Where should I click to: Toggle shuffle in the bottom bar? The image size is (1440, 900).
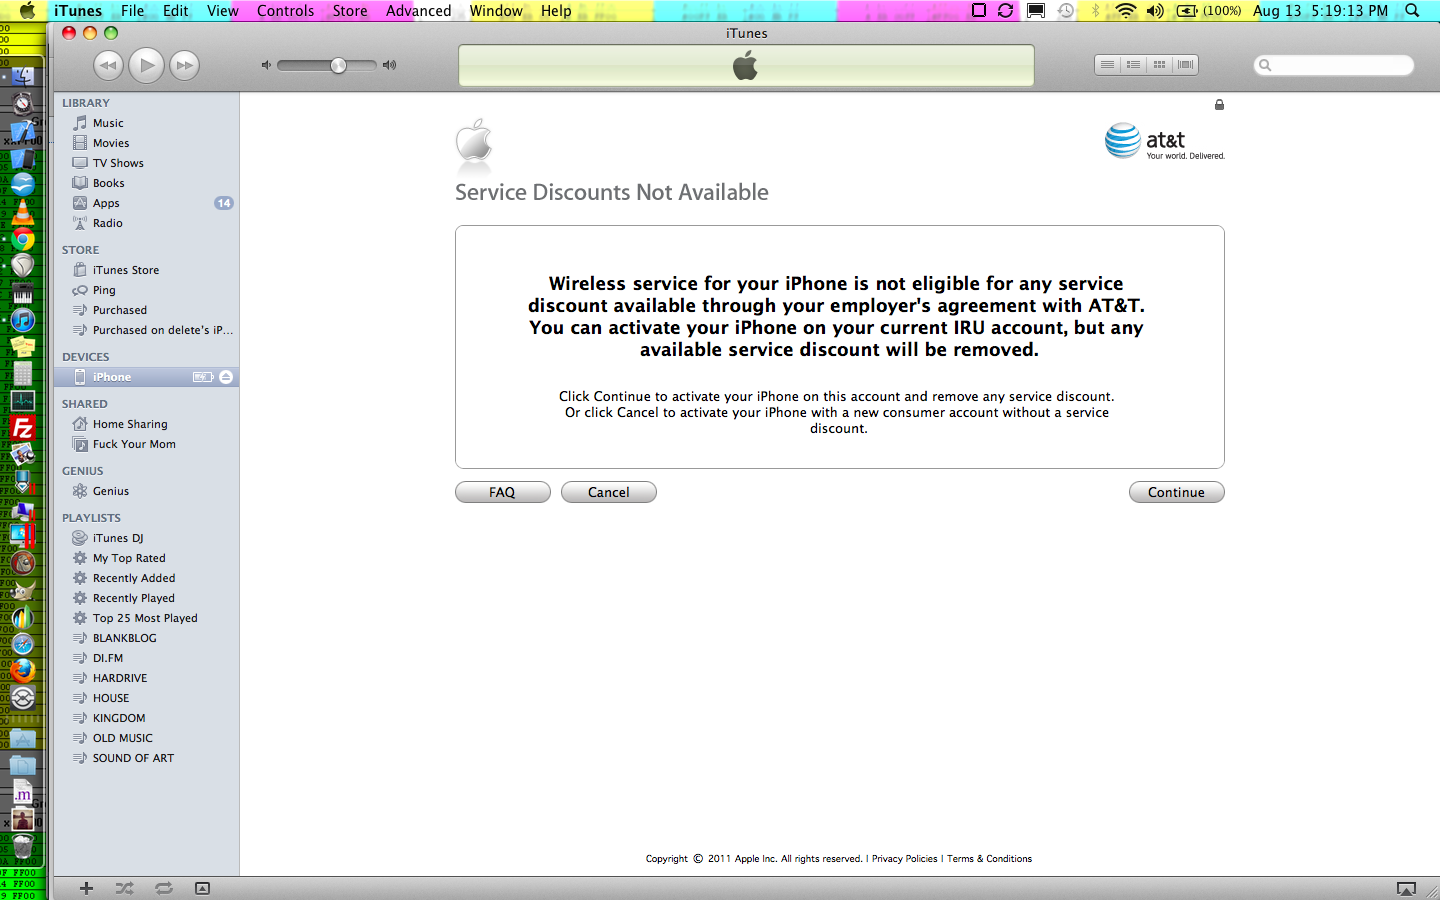(x=125, y=888)
